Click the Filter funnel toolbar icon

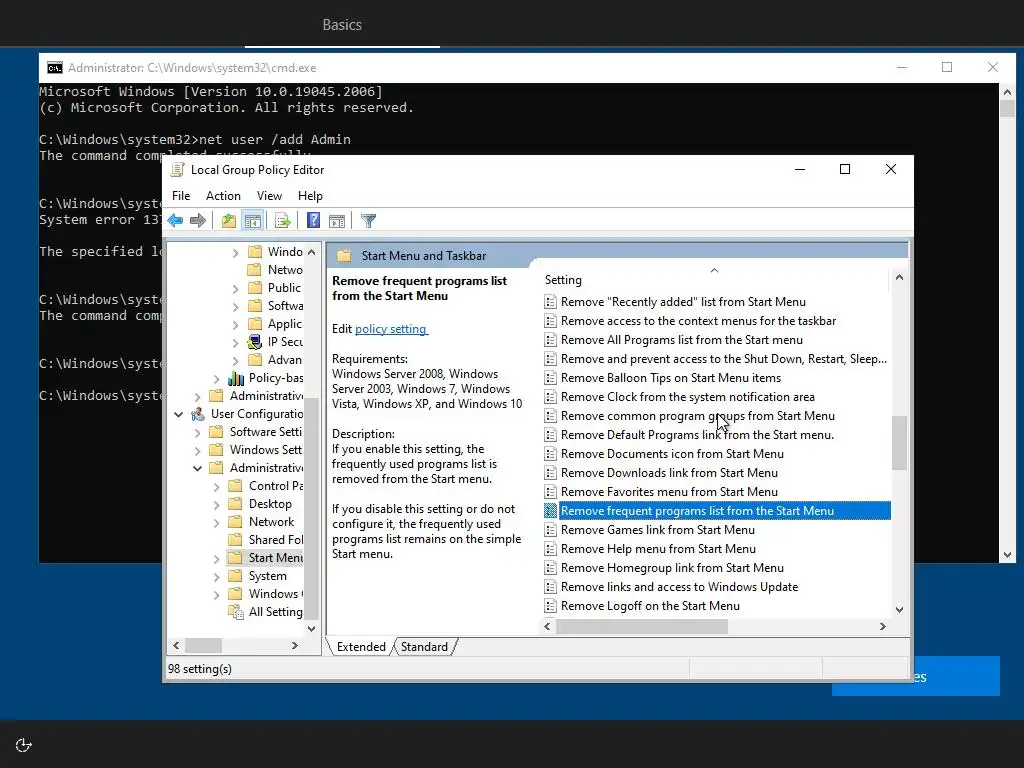point(368,221)
